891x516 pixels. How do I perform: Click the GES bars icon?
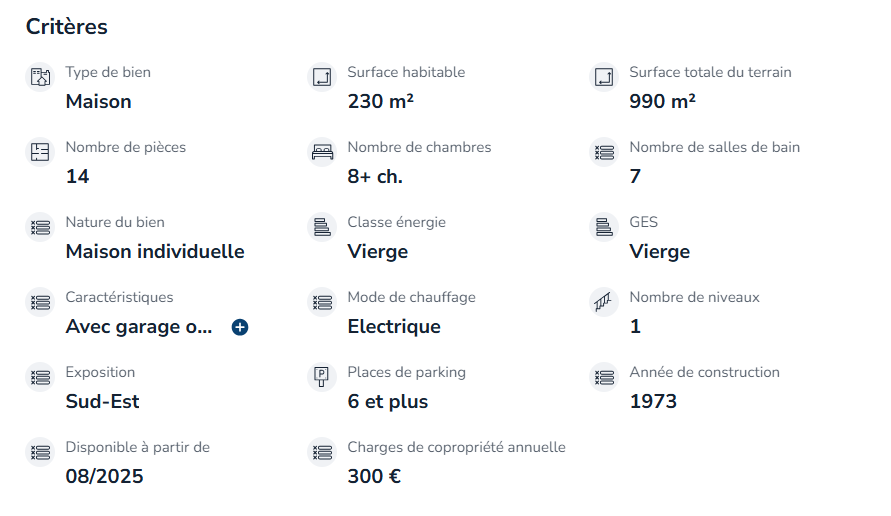[604, 227]
